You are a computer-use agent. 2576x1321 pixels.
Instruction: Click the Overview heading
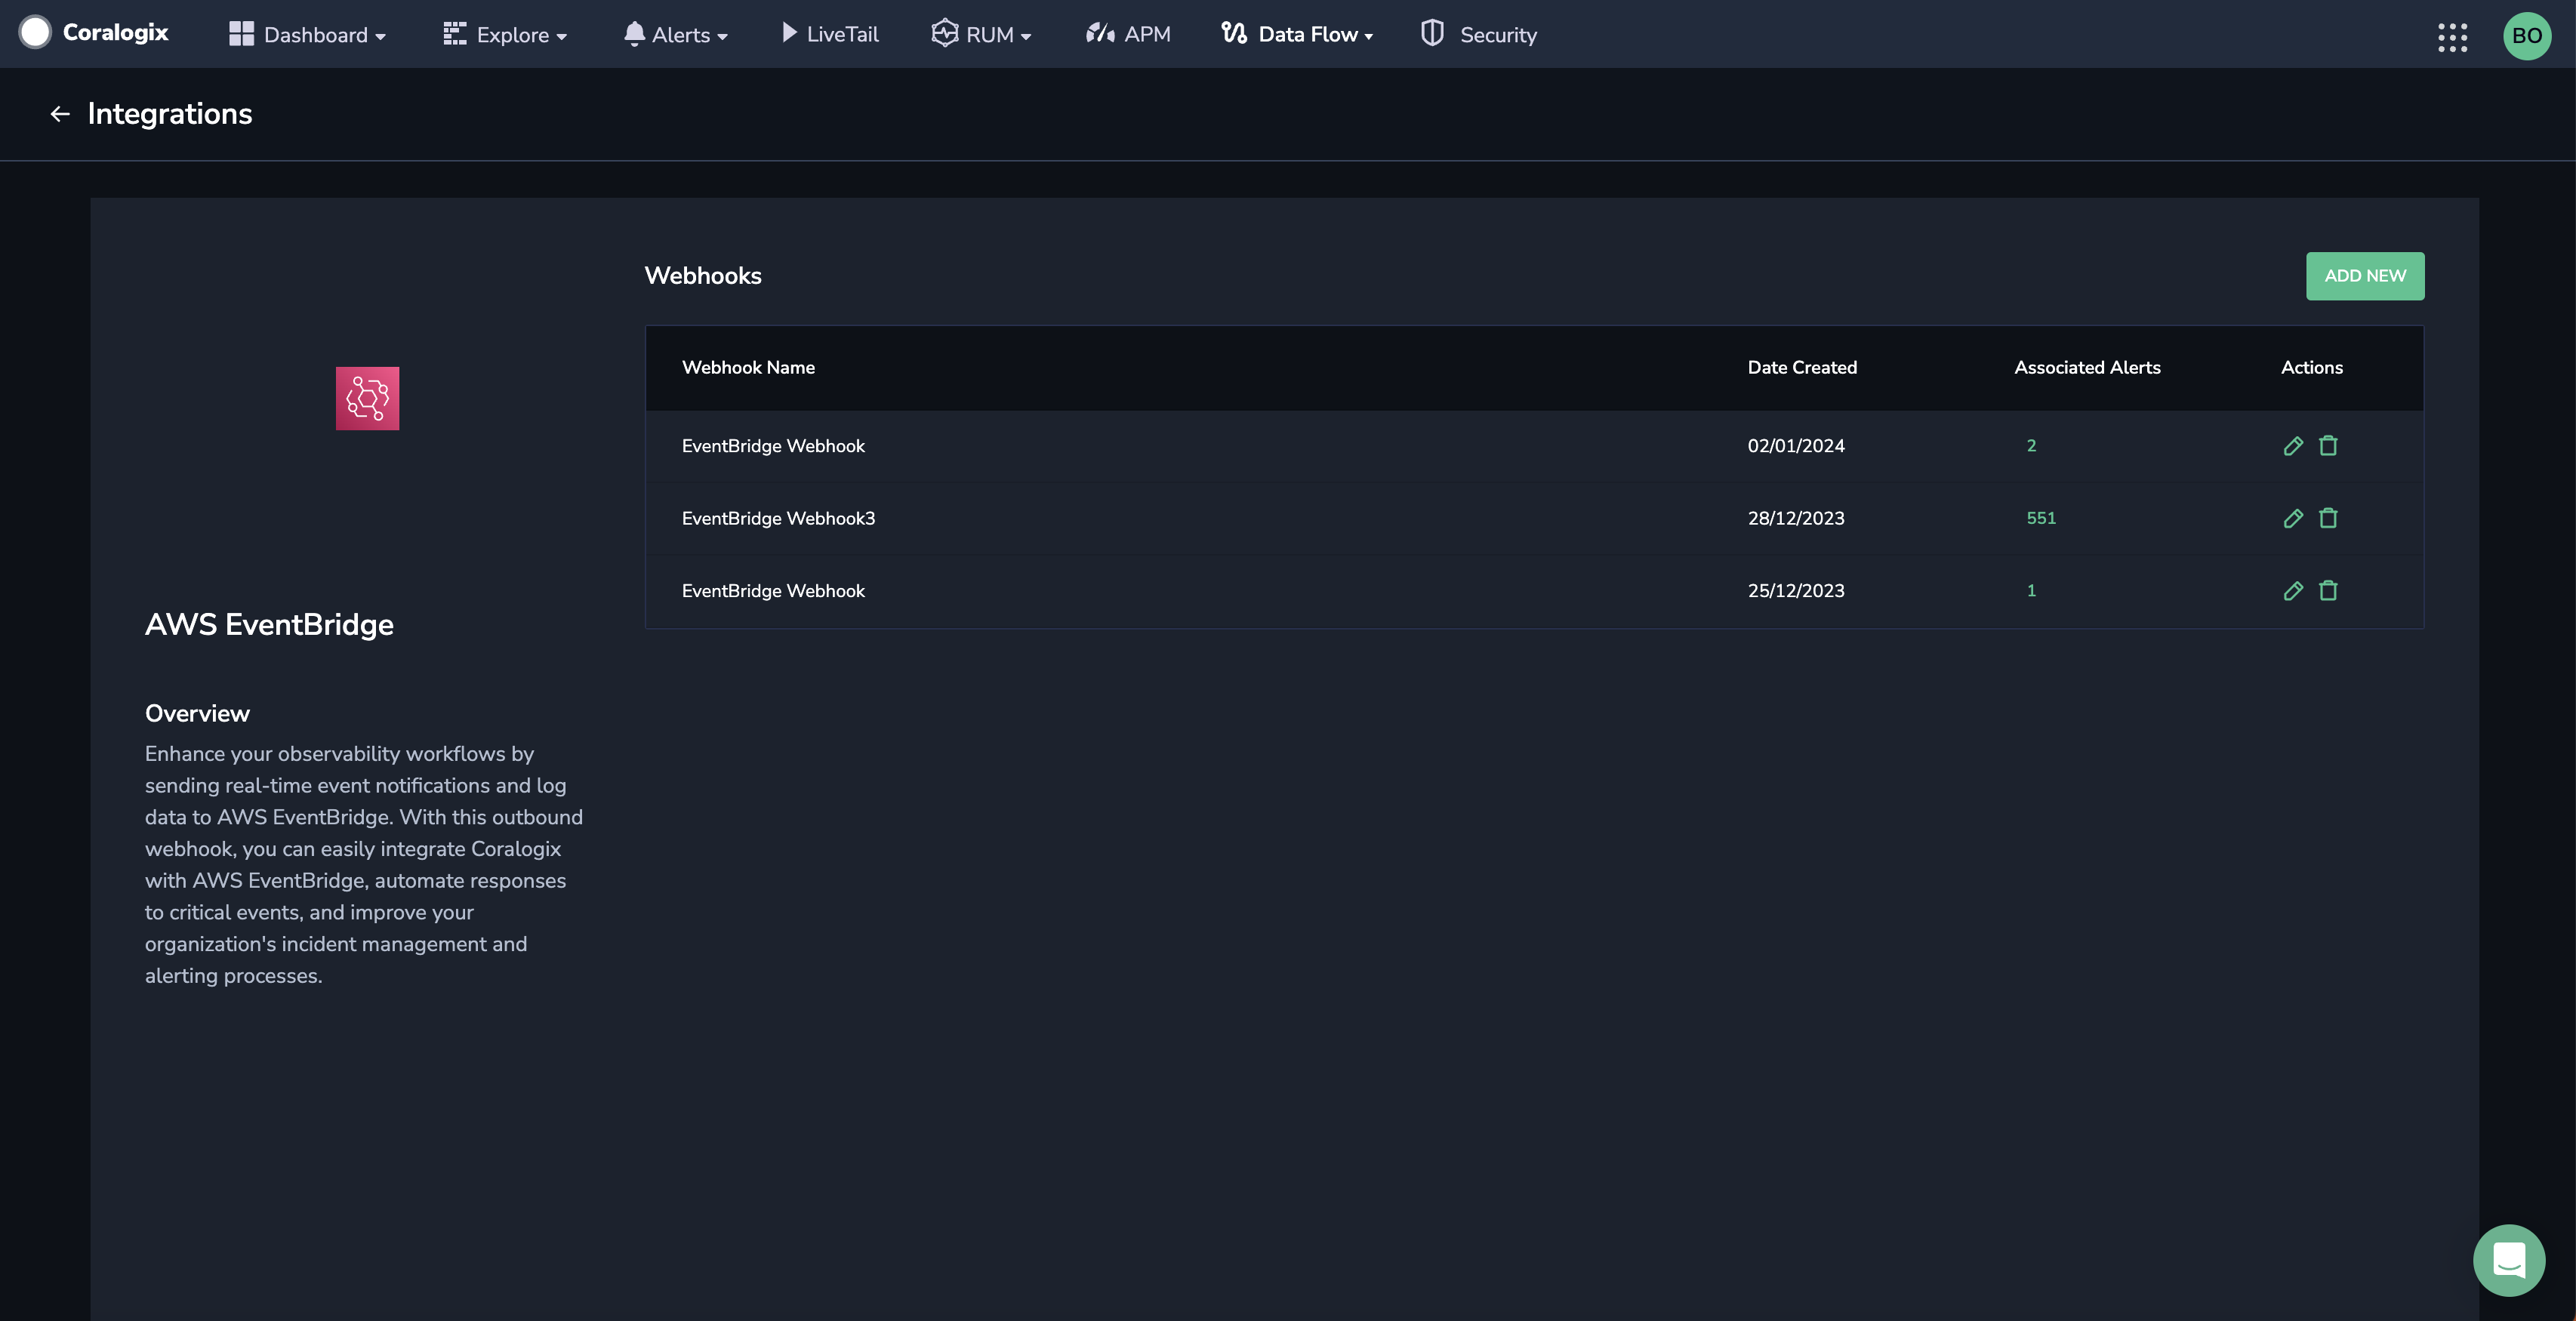point(197,713)
